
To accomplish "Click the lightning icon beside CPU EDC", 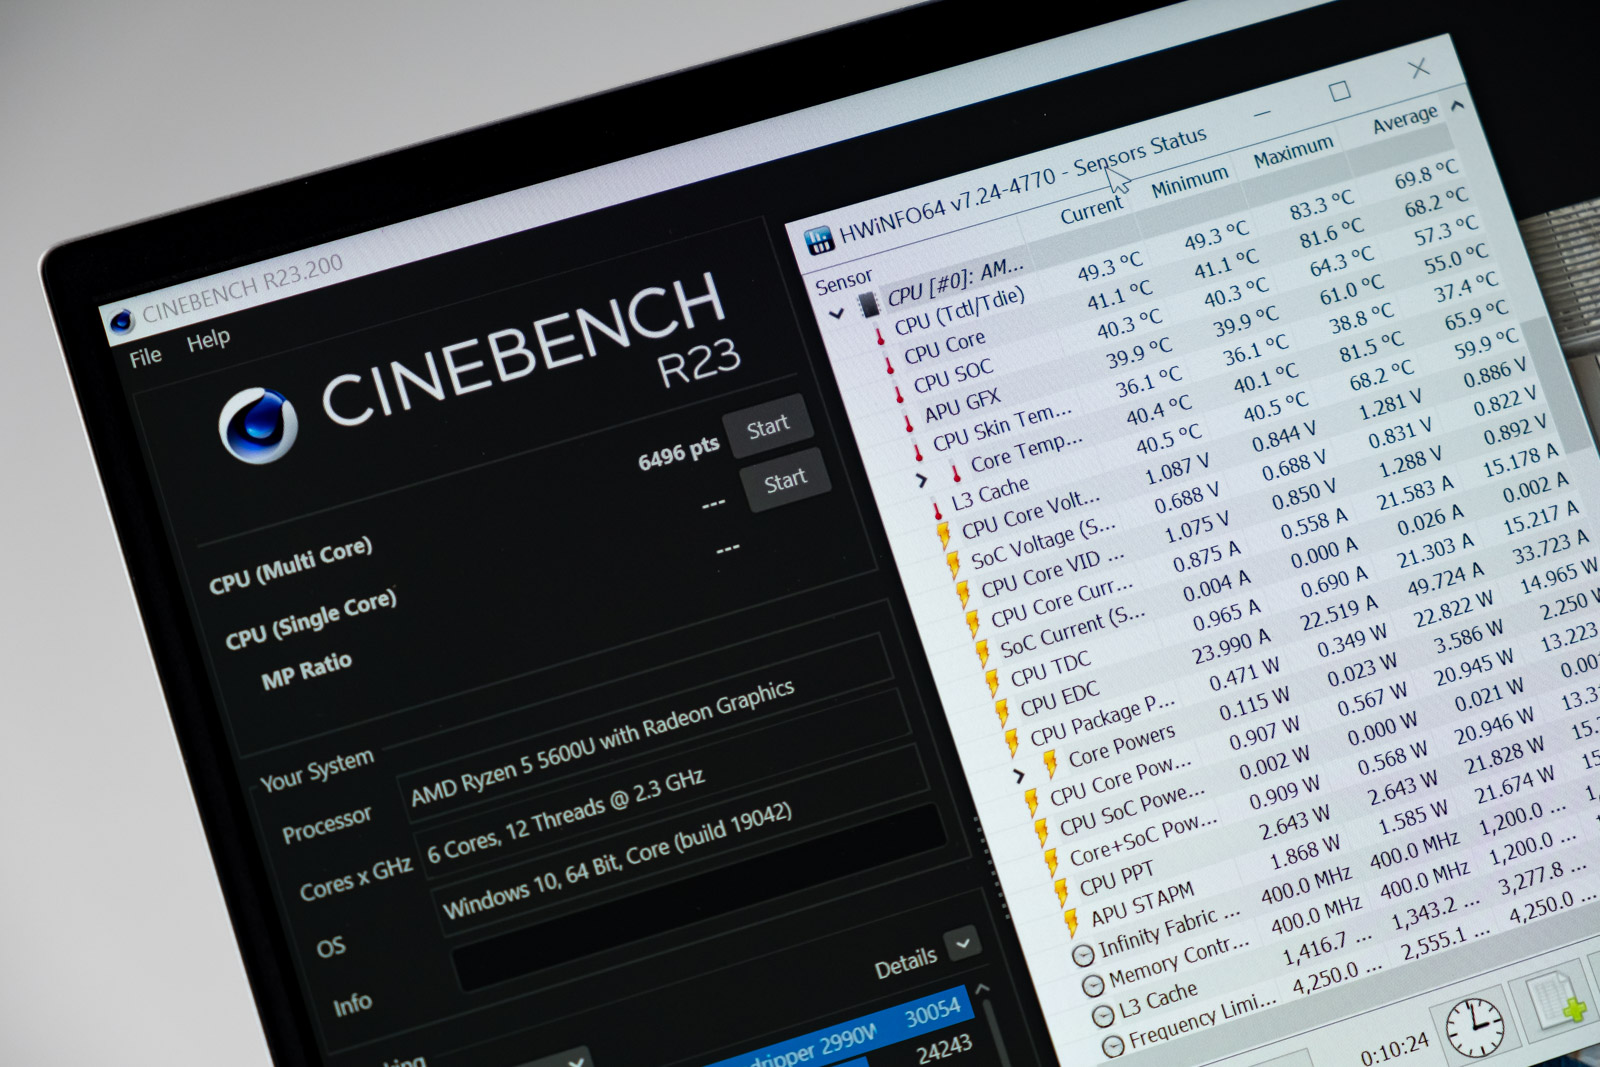I will (x=1003, y=713).
